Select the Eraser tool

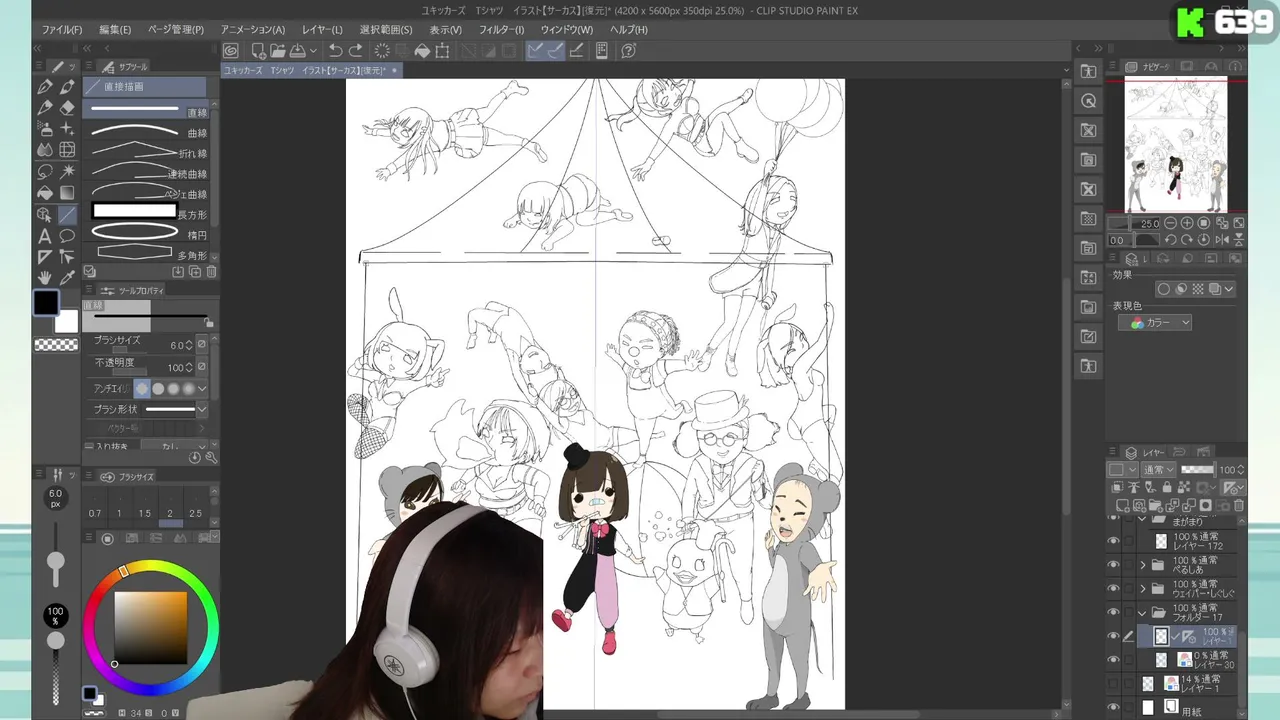pyautogui.click(x=67, y=108)
